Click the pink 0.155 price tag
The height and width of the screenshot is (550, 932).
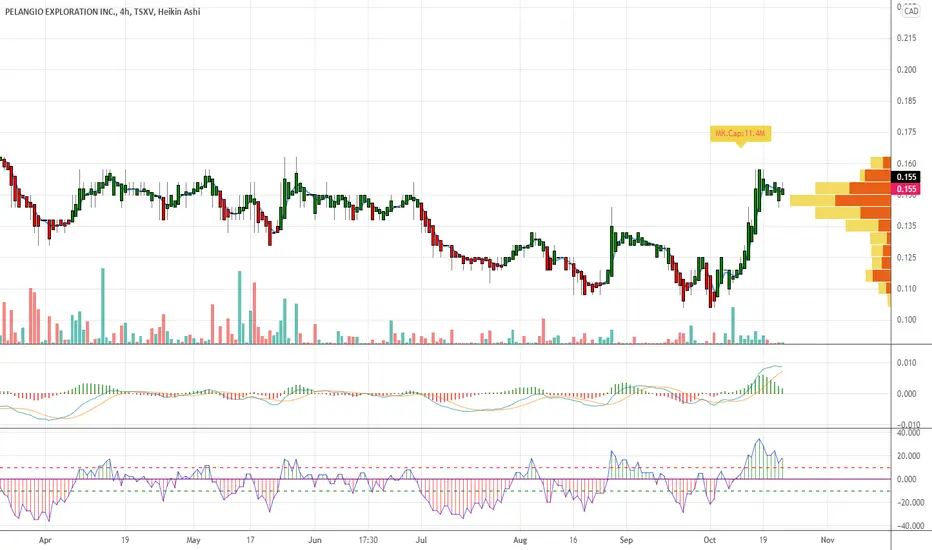coord(906,189)
